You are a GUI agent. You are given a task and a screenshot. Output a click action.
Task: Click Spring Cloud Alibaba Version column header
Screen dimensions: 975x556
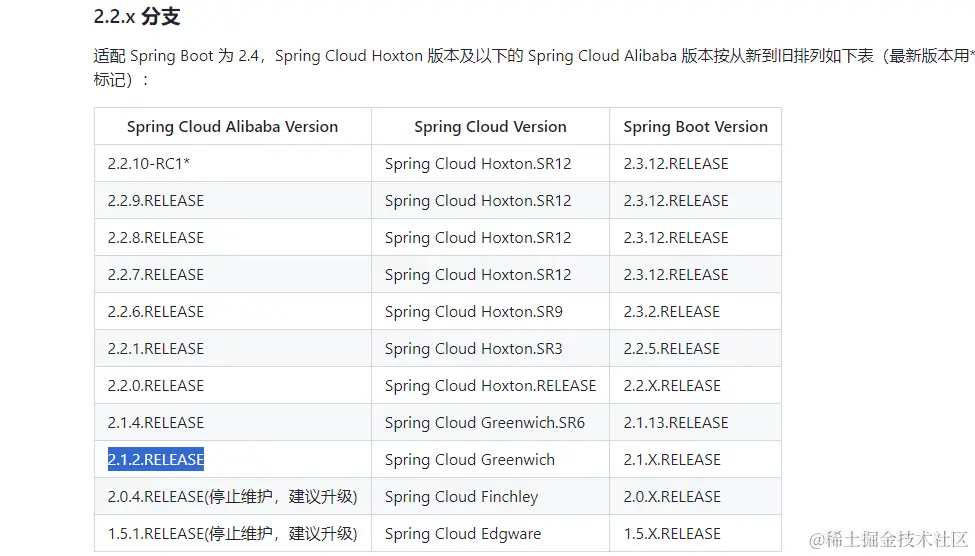pyautogui.click(x=232, y=127)
